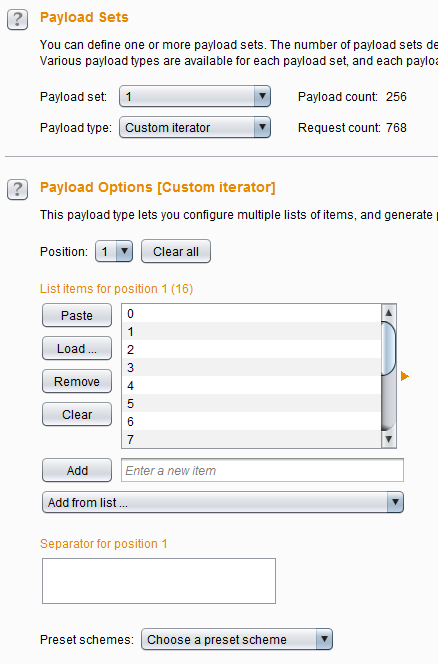
Task: Open the Choose a preset scheme dropdown
Action: (x=237, y=639)
